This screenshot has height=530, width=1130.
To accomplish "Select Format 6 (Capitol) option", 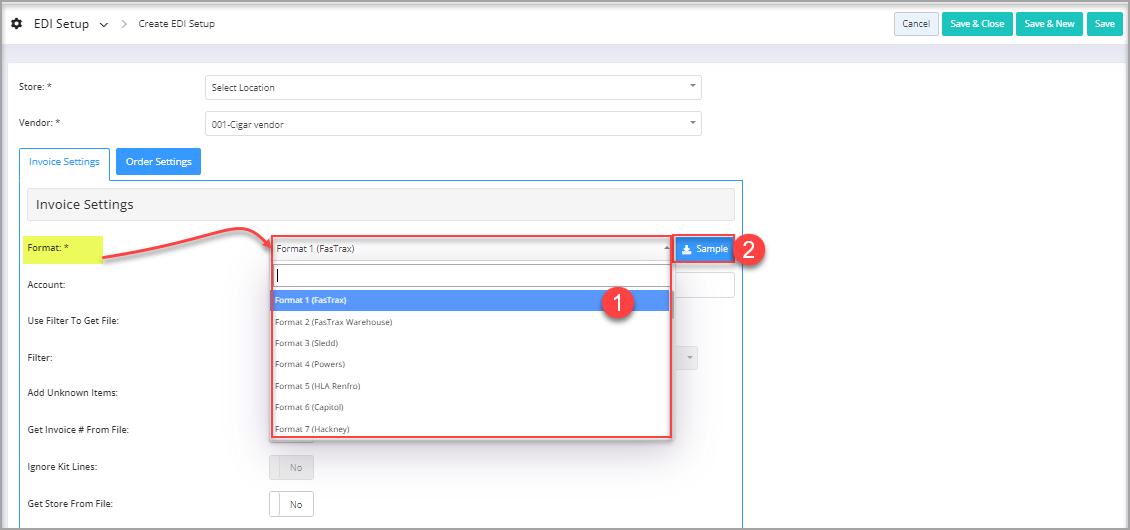I will [x=470, y=407].
